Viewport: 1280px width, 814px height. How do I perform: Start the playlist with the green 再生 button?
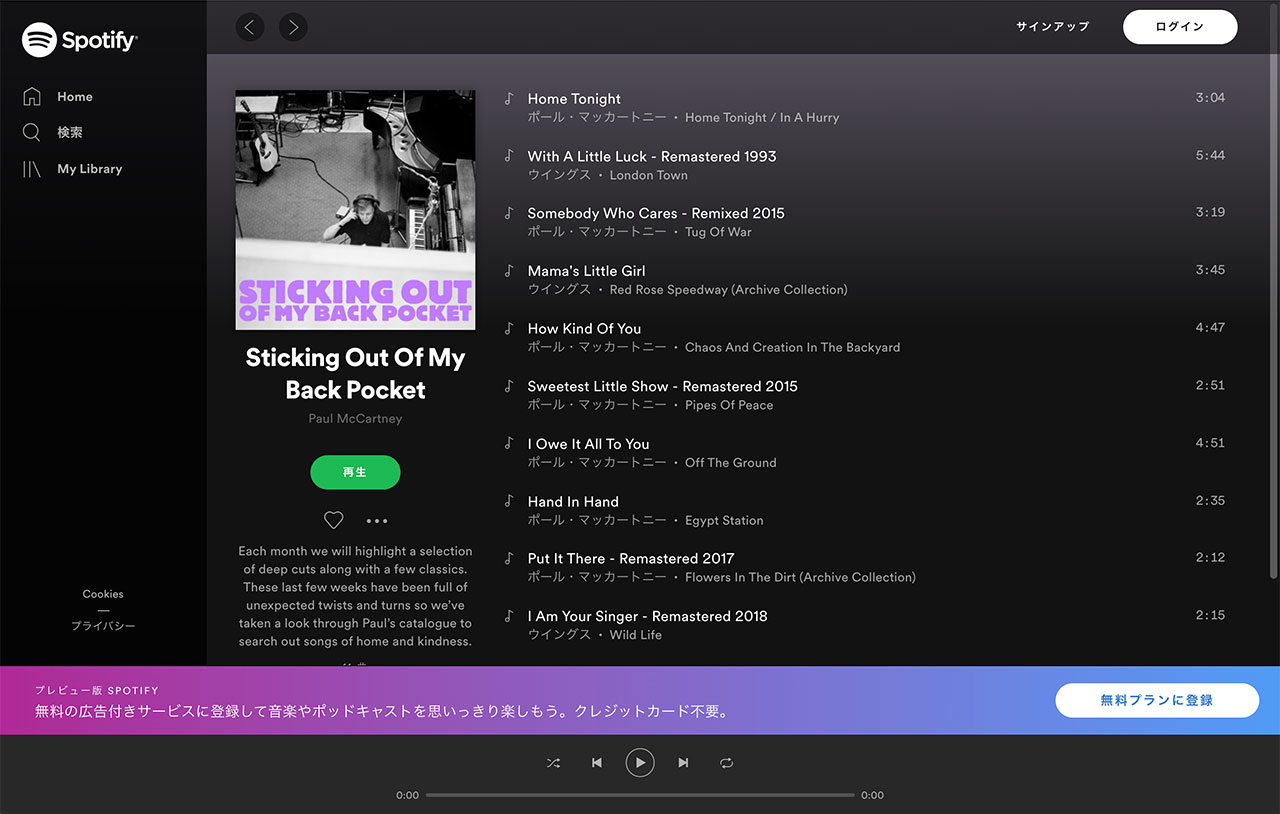pos(355,472)
